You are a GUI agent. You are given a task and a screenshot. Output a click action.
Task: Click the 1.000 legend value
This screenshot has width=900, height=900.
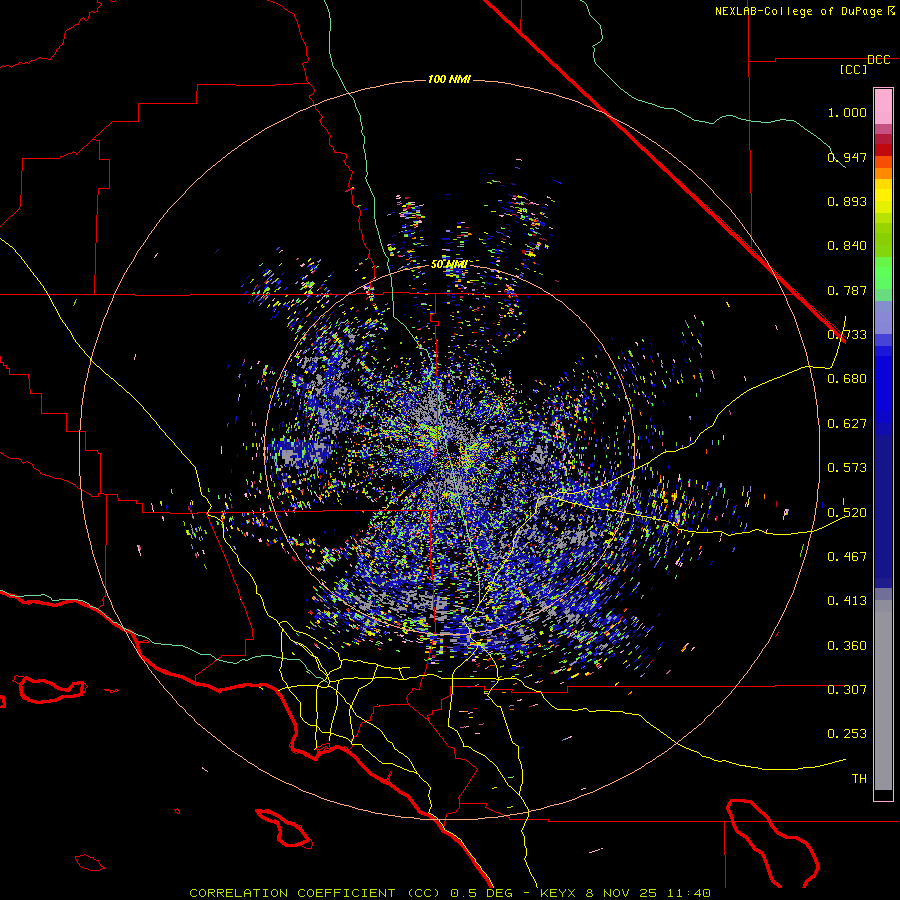847,112
